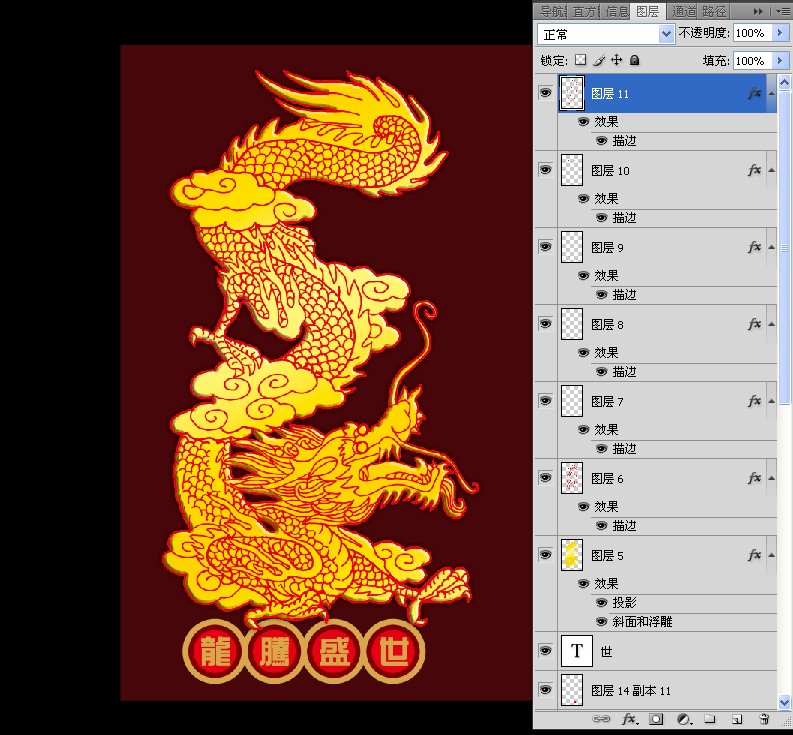Create a new adjustment layer with half-circle icon
The width and height of the screenshot is (793, 735).
tap(684, 718)
